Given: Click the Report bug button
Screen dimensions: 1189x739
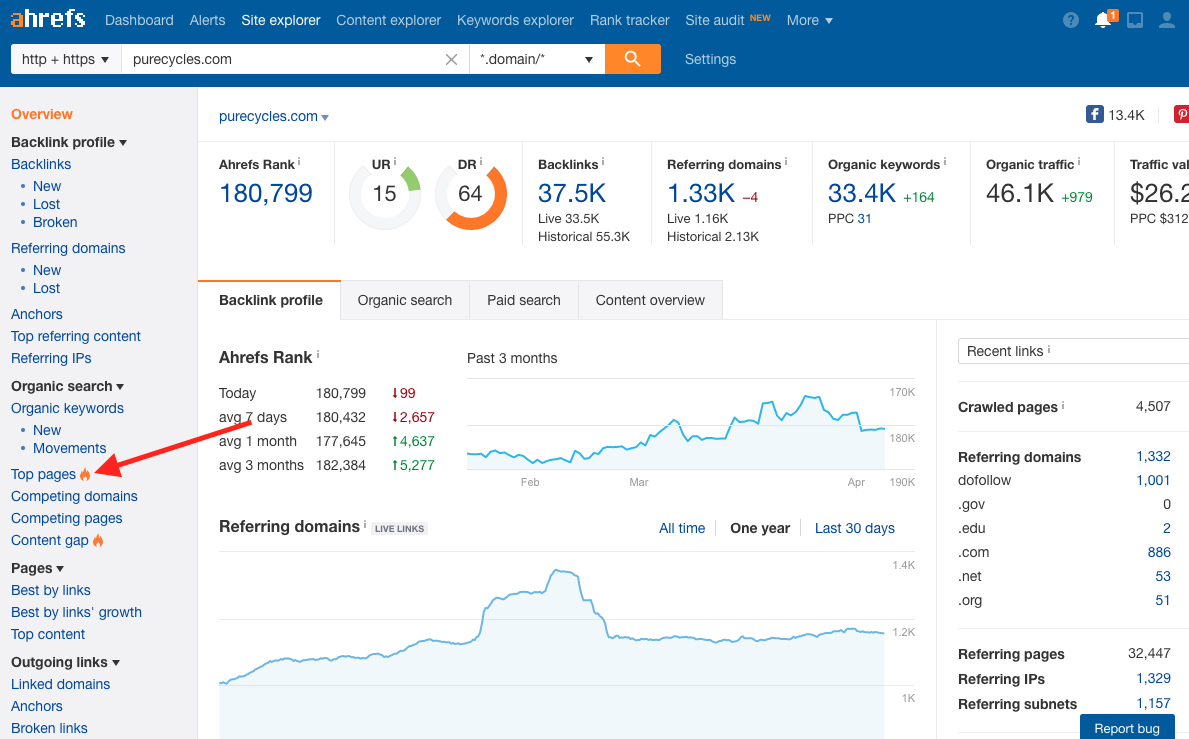Looking at the screenshot, I should click(1127, 728).
